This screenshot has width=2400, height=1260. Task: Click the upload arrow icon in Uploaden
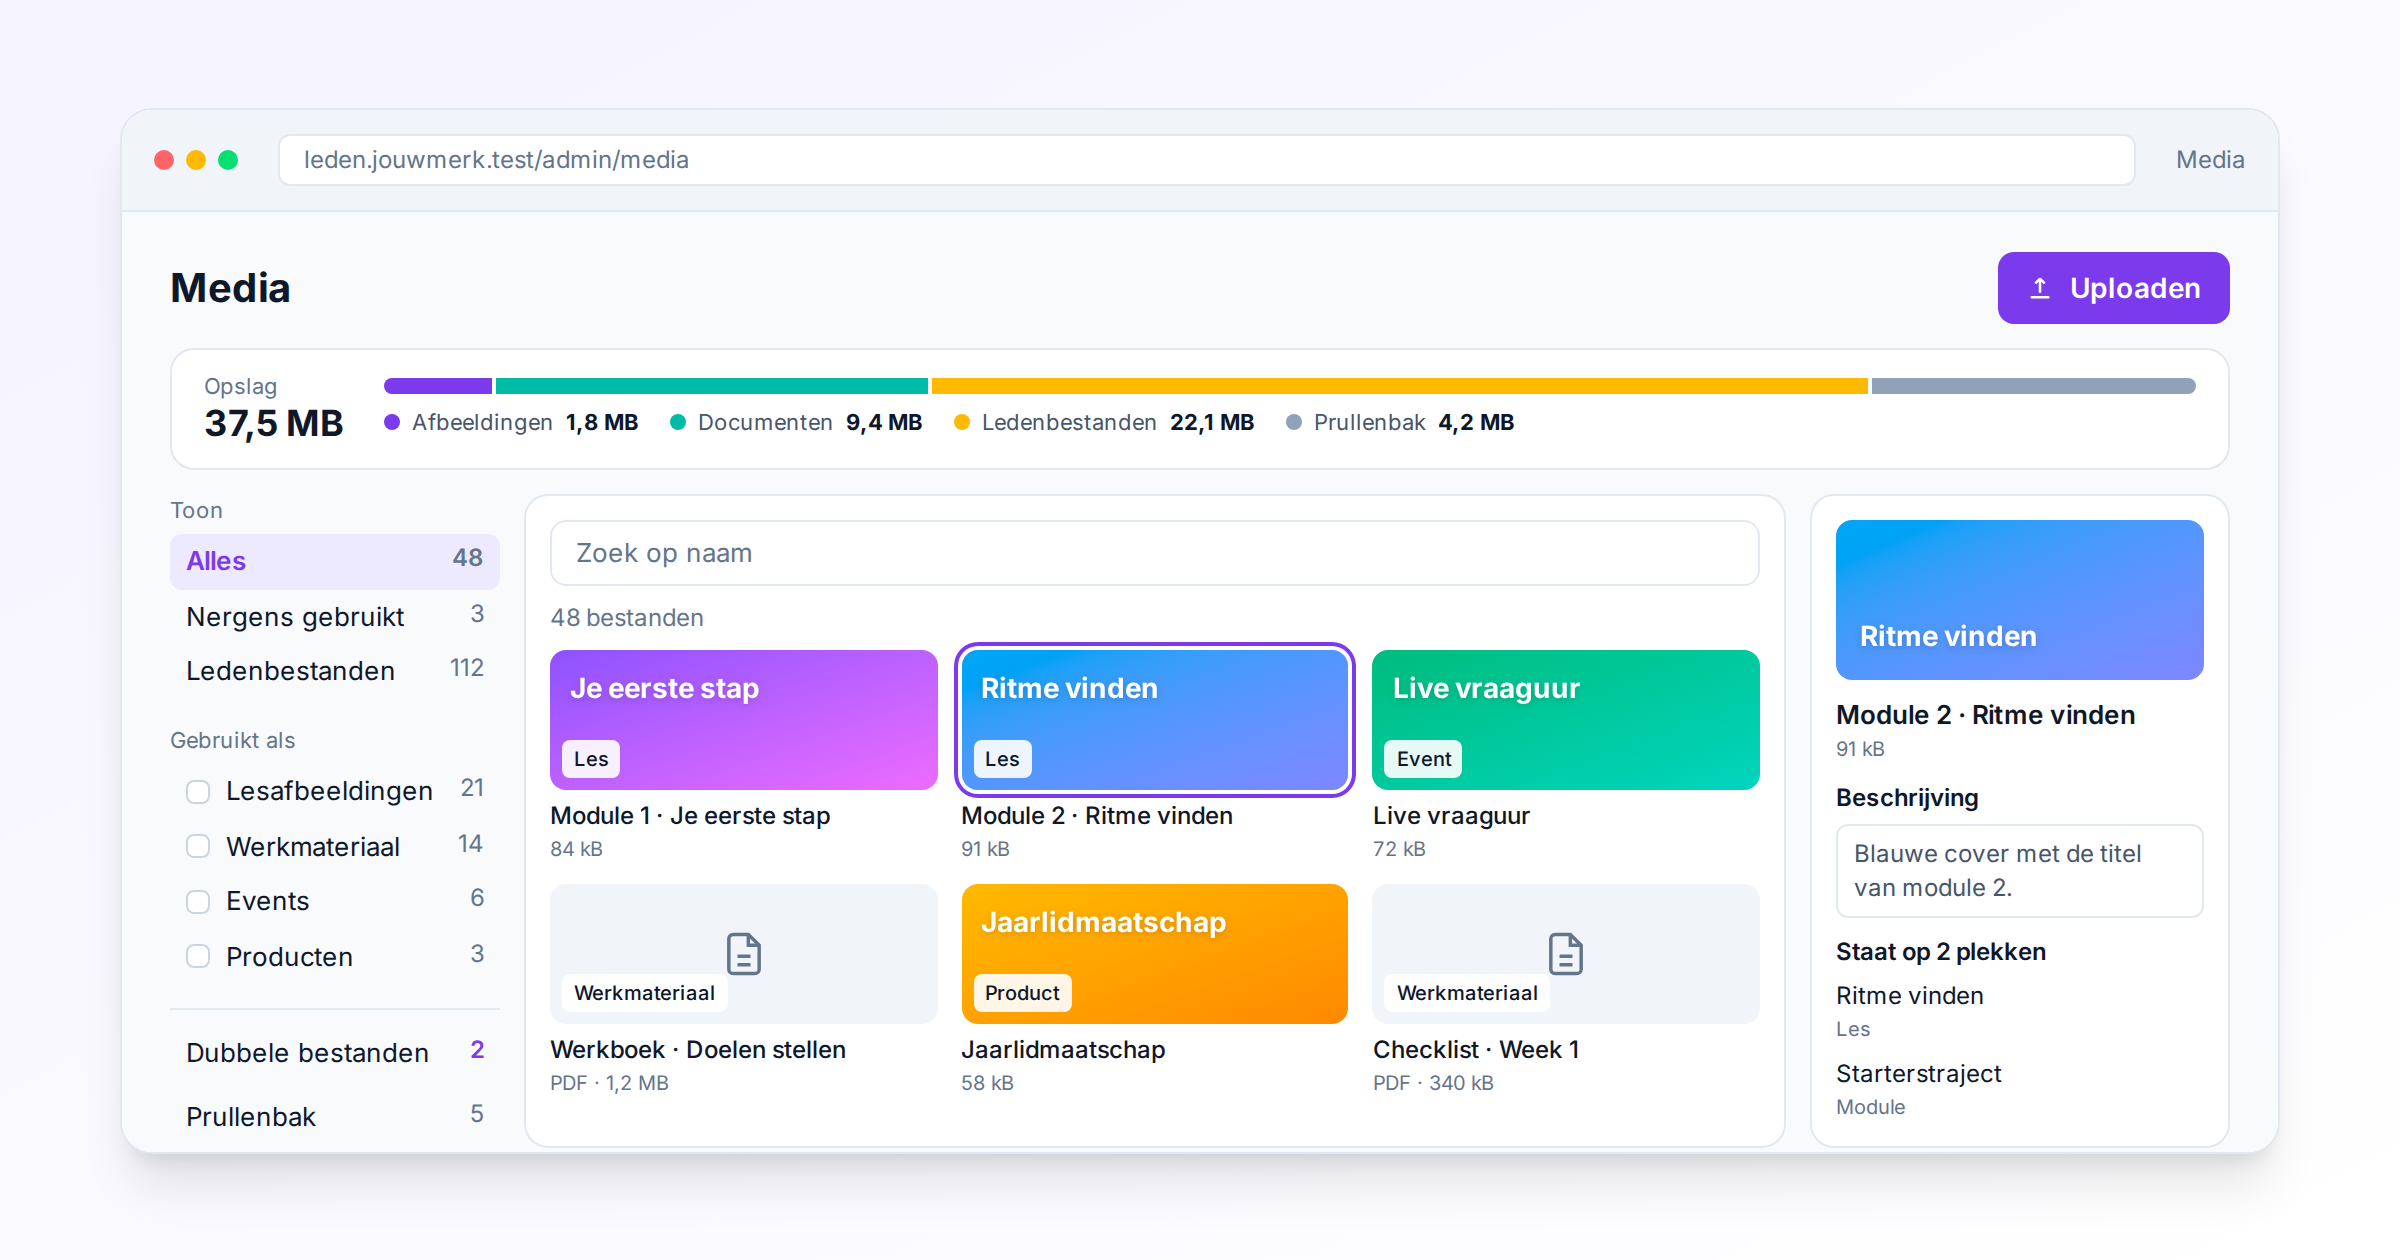point(2040,288)
